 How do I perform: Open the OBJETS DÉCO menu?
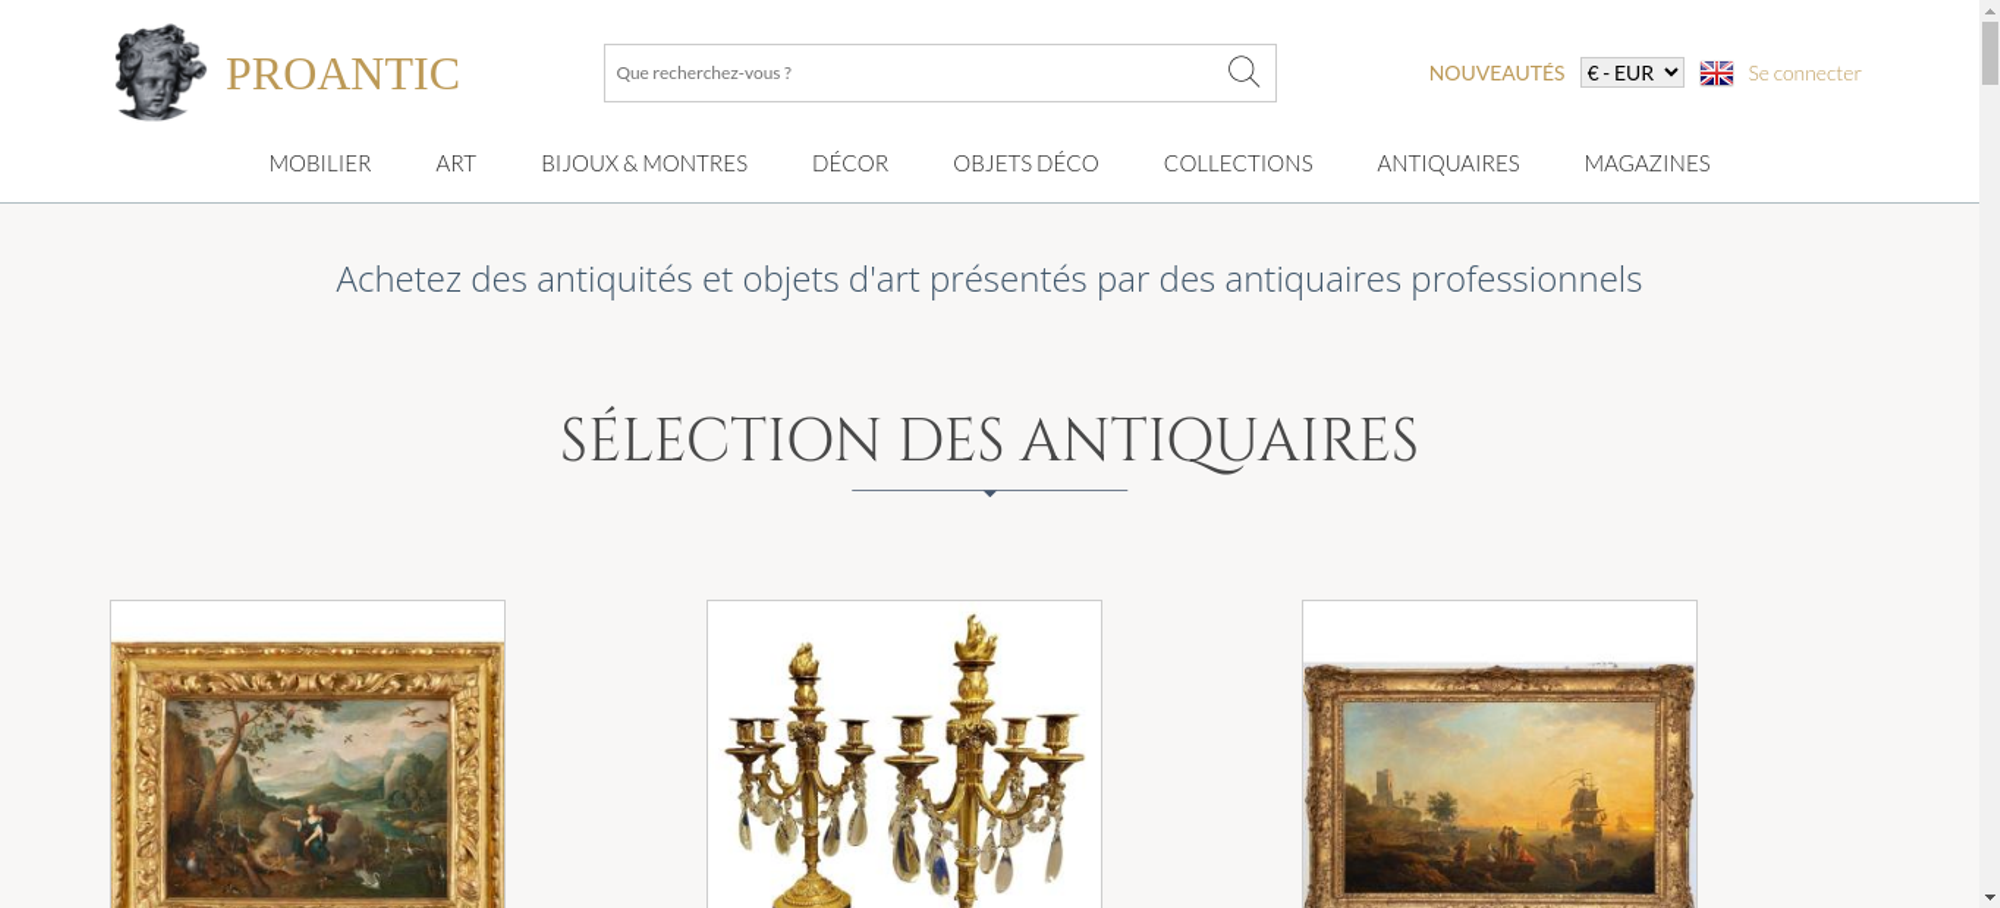tap(1026, 163)
